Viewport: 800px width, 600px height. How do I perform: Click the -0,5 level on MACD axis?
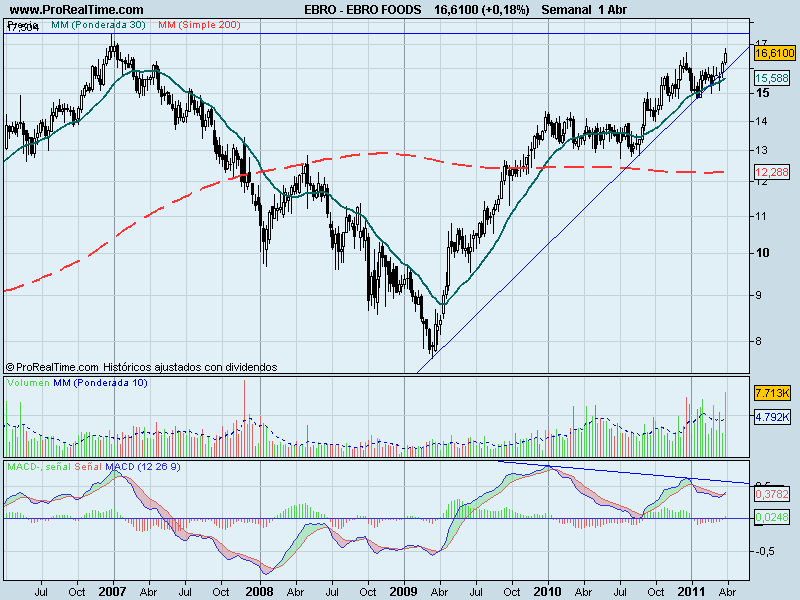765,552
